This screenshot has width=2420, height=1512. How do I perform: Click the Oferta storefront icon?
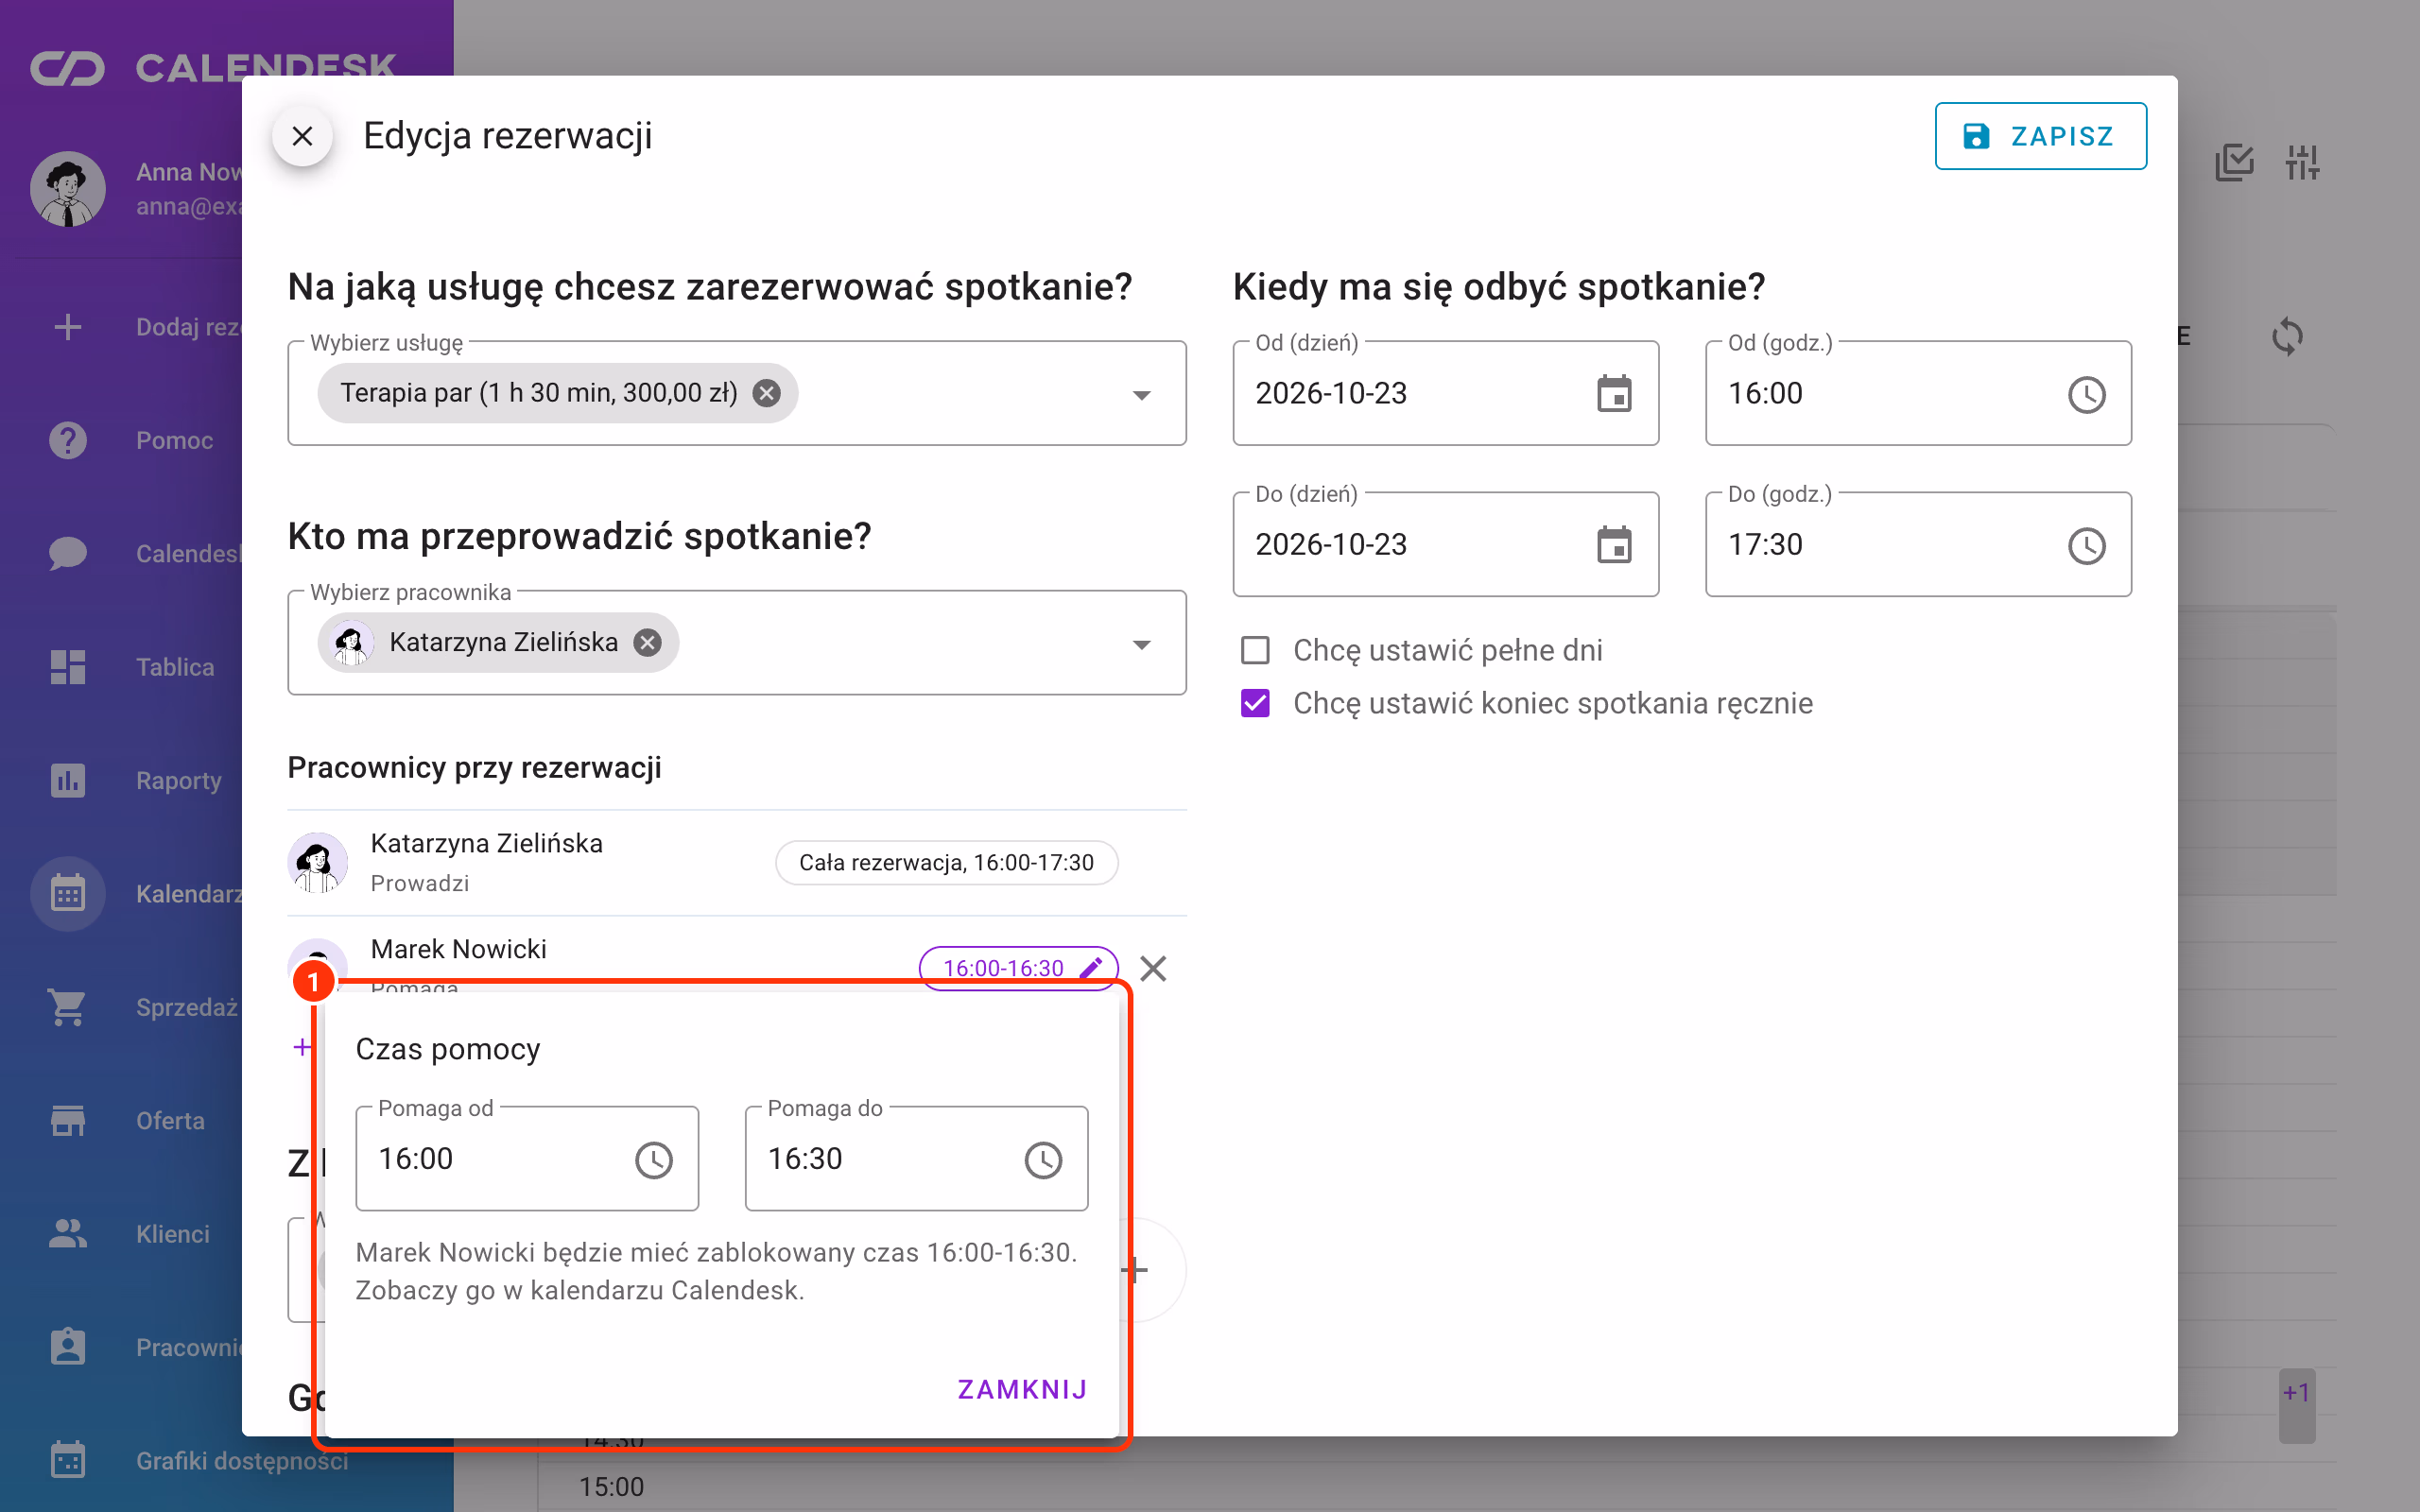coord(68,1120)
